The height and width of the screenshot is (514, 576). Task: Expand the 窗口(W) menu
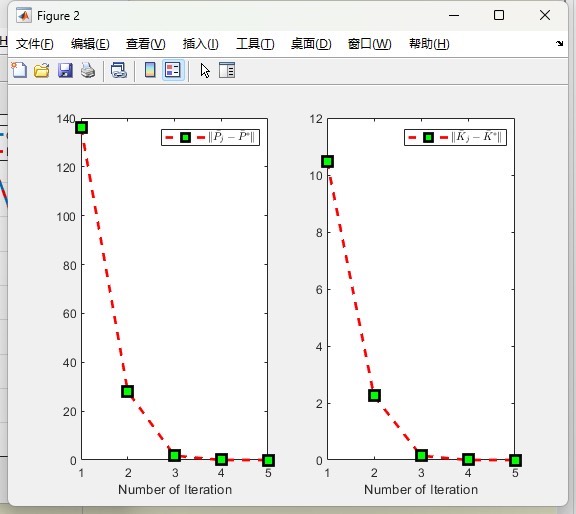click(x=369, y=44)
